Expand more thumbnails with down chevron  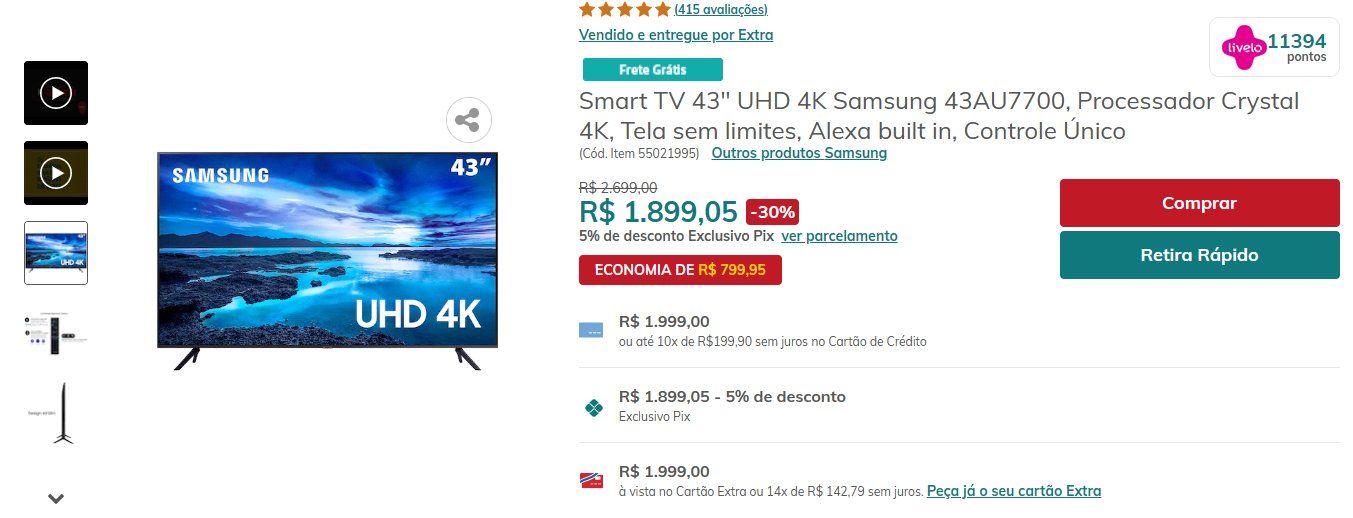click(56, 497)
